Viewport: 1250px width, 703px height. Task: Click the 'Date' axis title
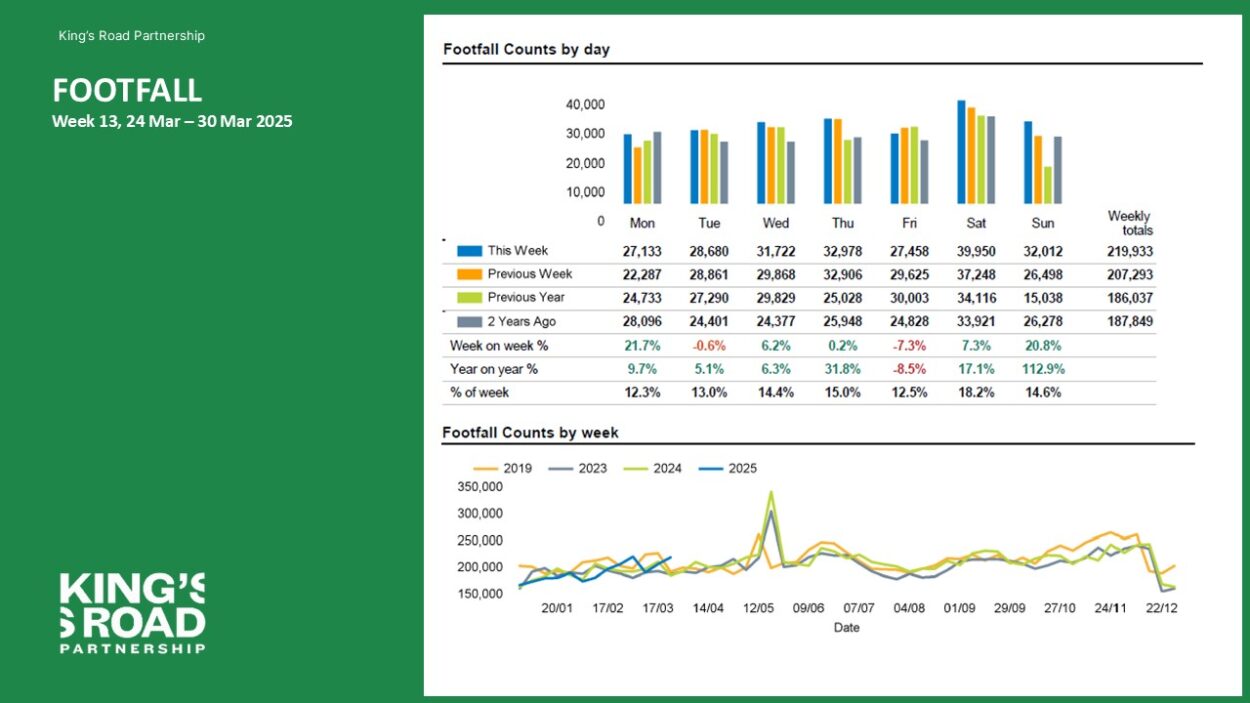(x=847, y=628)
